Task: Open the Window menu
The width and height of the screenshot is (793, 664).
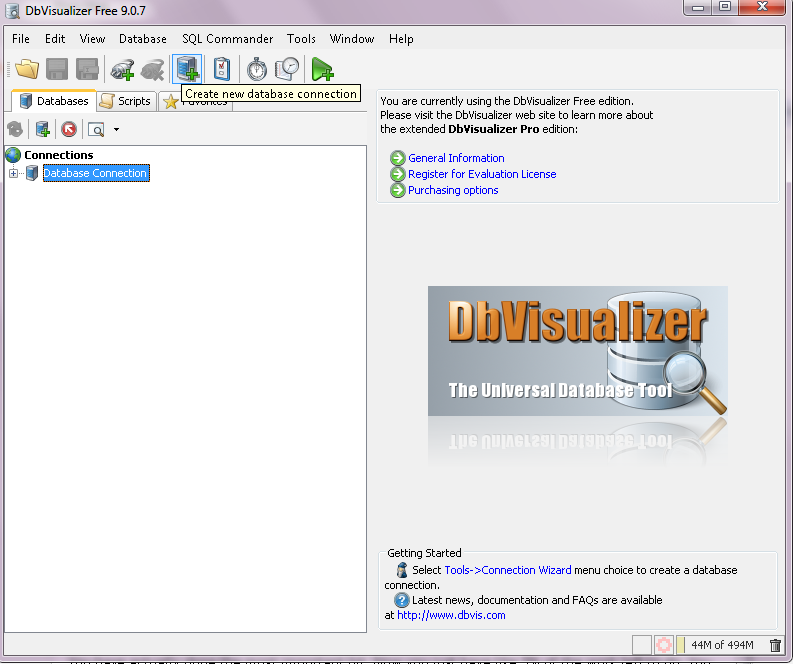Action: coord(352,39)
